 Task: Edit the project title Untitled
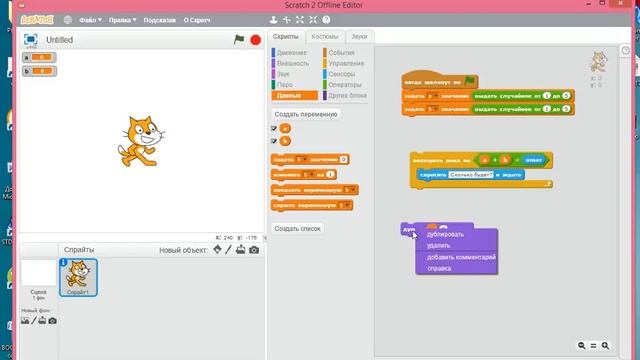click(60, 40)
